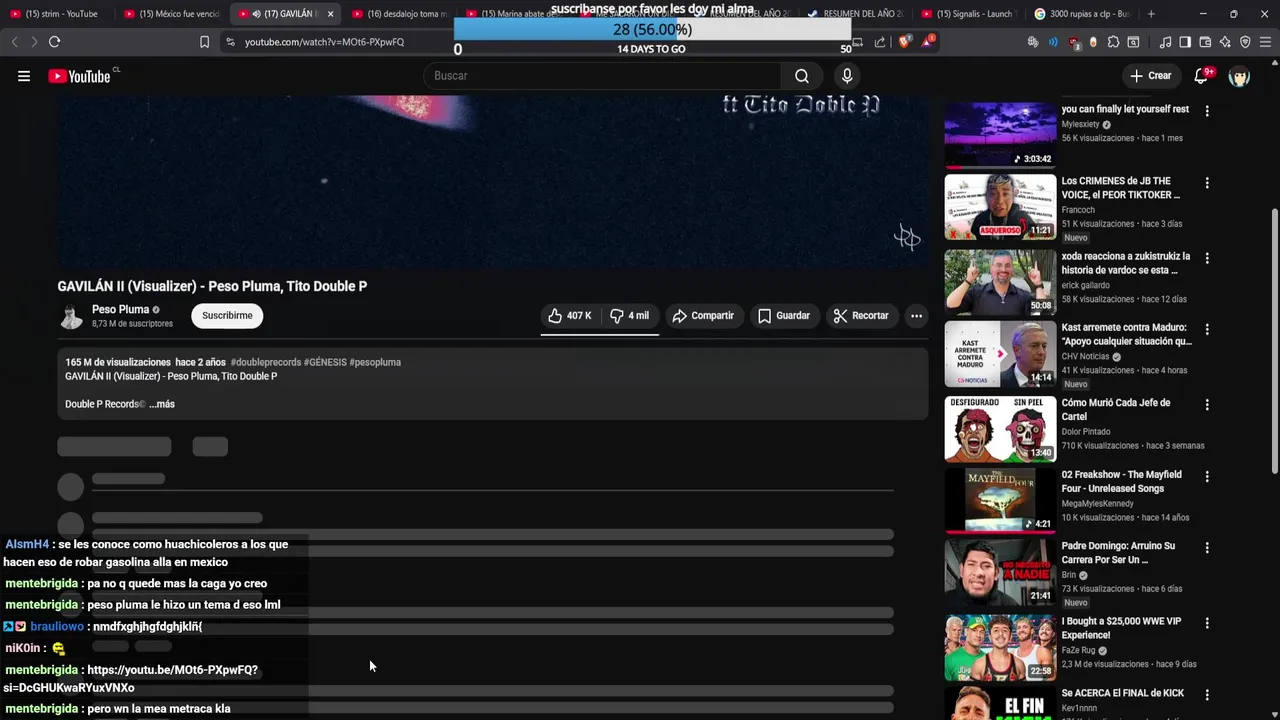Image resolution: width=1280 pixels, height=720 pixels.
Task: Click the YouTube search input field
Action: pos(604,76)
